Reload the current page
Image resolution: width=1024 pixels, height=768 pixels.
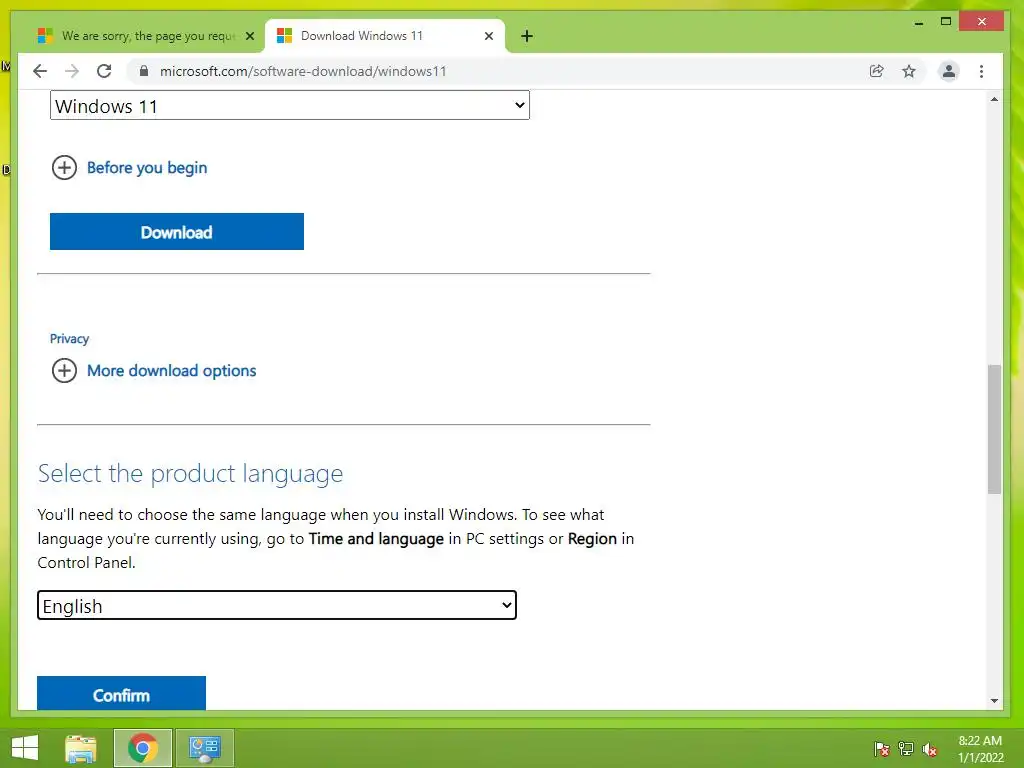[104, 71]
